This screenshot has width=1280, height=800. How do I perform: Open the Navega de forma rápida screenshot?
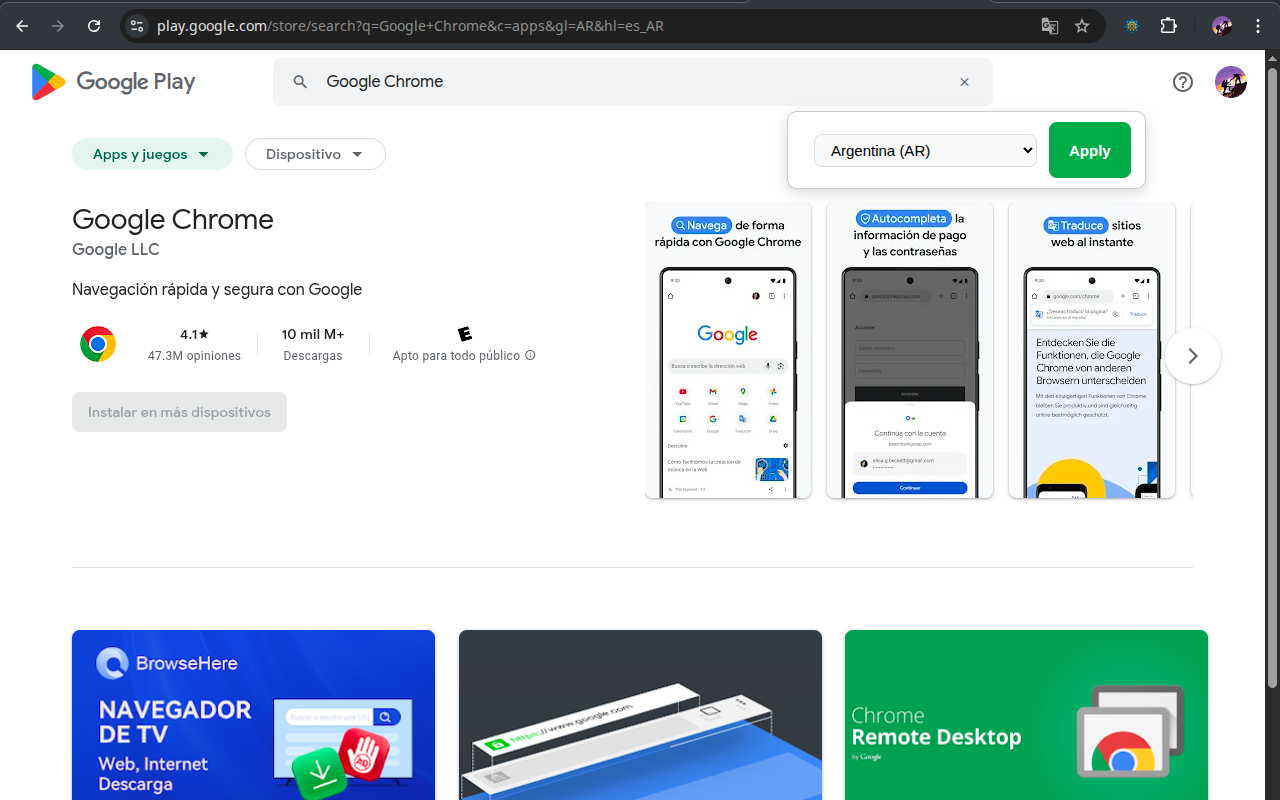click(x=728, y=350)
